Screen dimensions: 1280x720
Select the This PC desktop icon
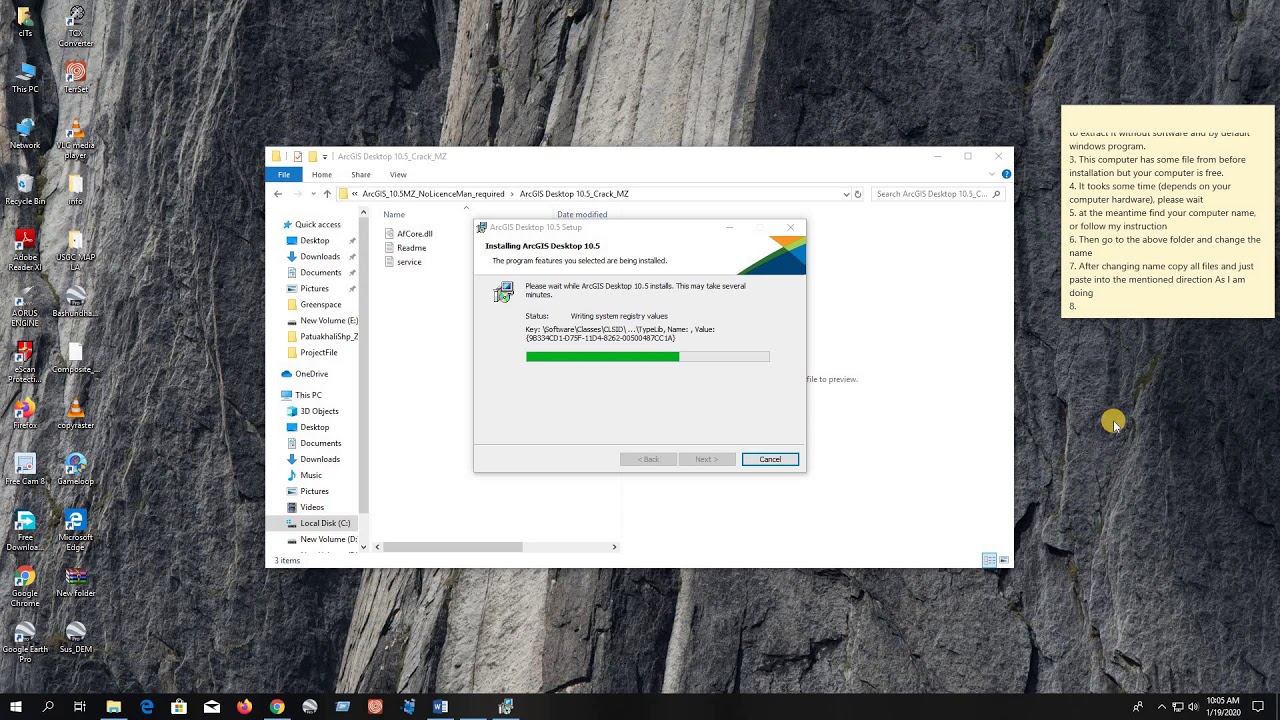pos(25,77)
